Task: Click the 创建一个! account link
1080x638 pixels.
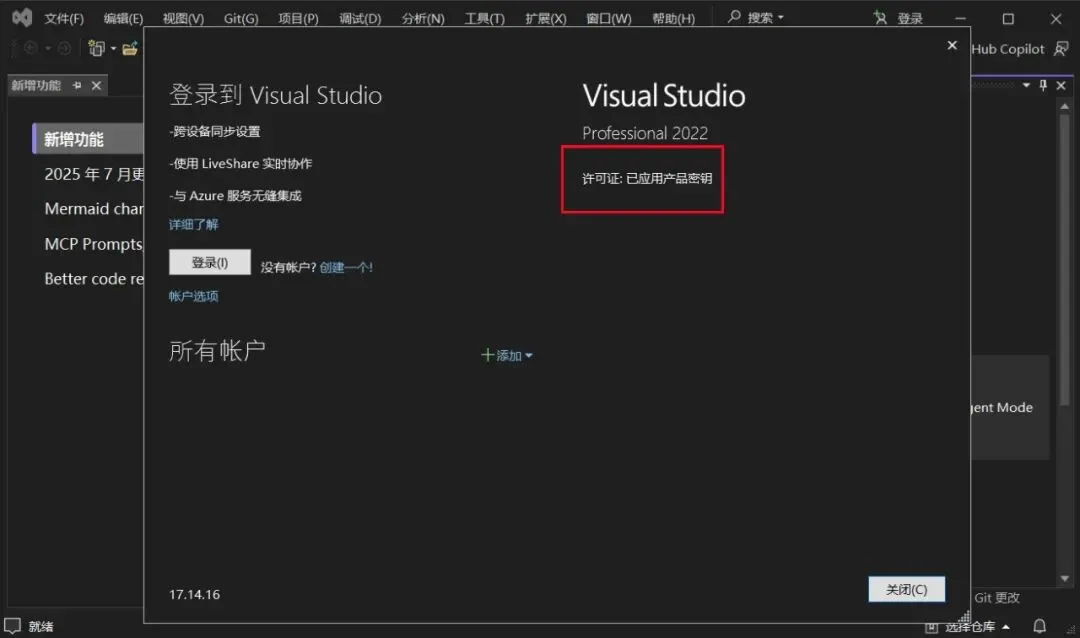Action: coord(346,267)
